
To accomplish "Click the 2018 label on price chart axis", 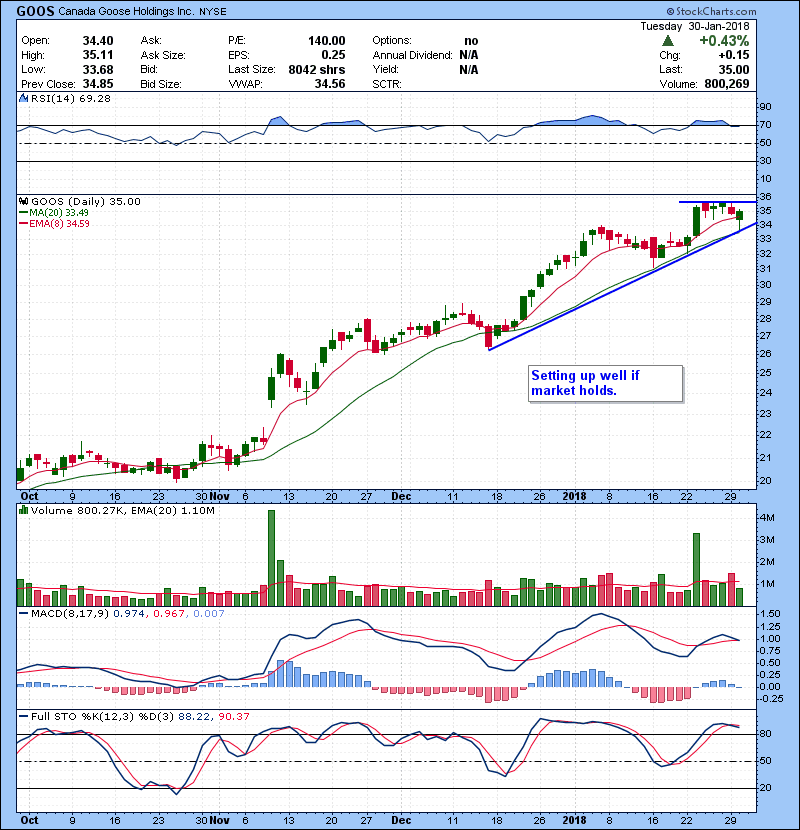I will [574, 496].
